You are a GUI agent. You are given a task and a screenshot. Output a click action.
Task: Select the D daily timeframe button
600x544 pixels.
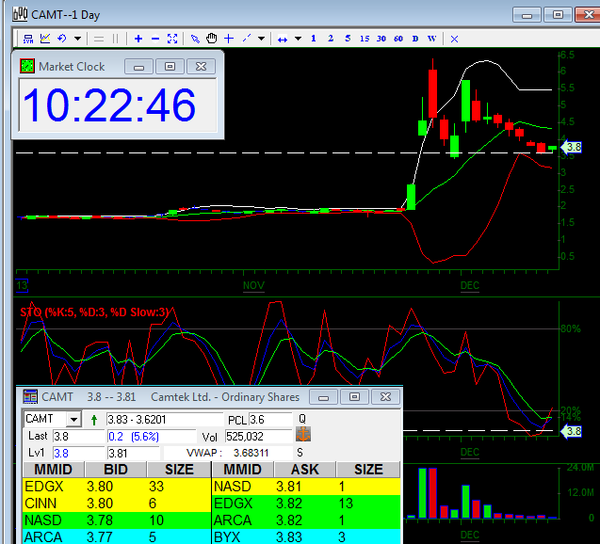pos(415,38)
